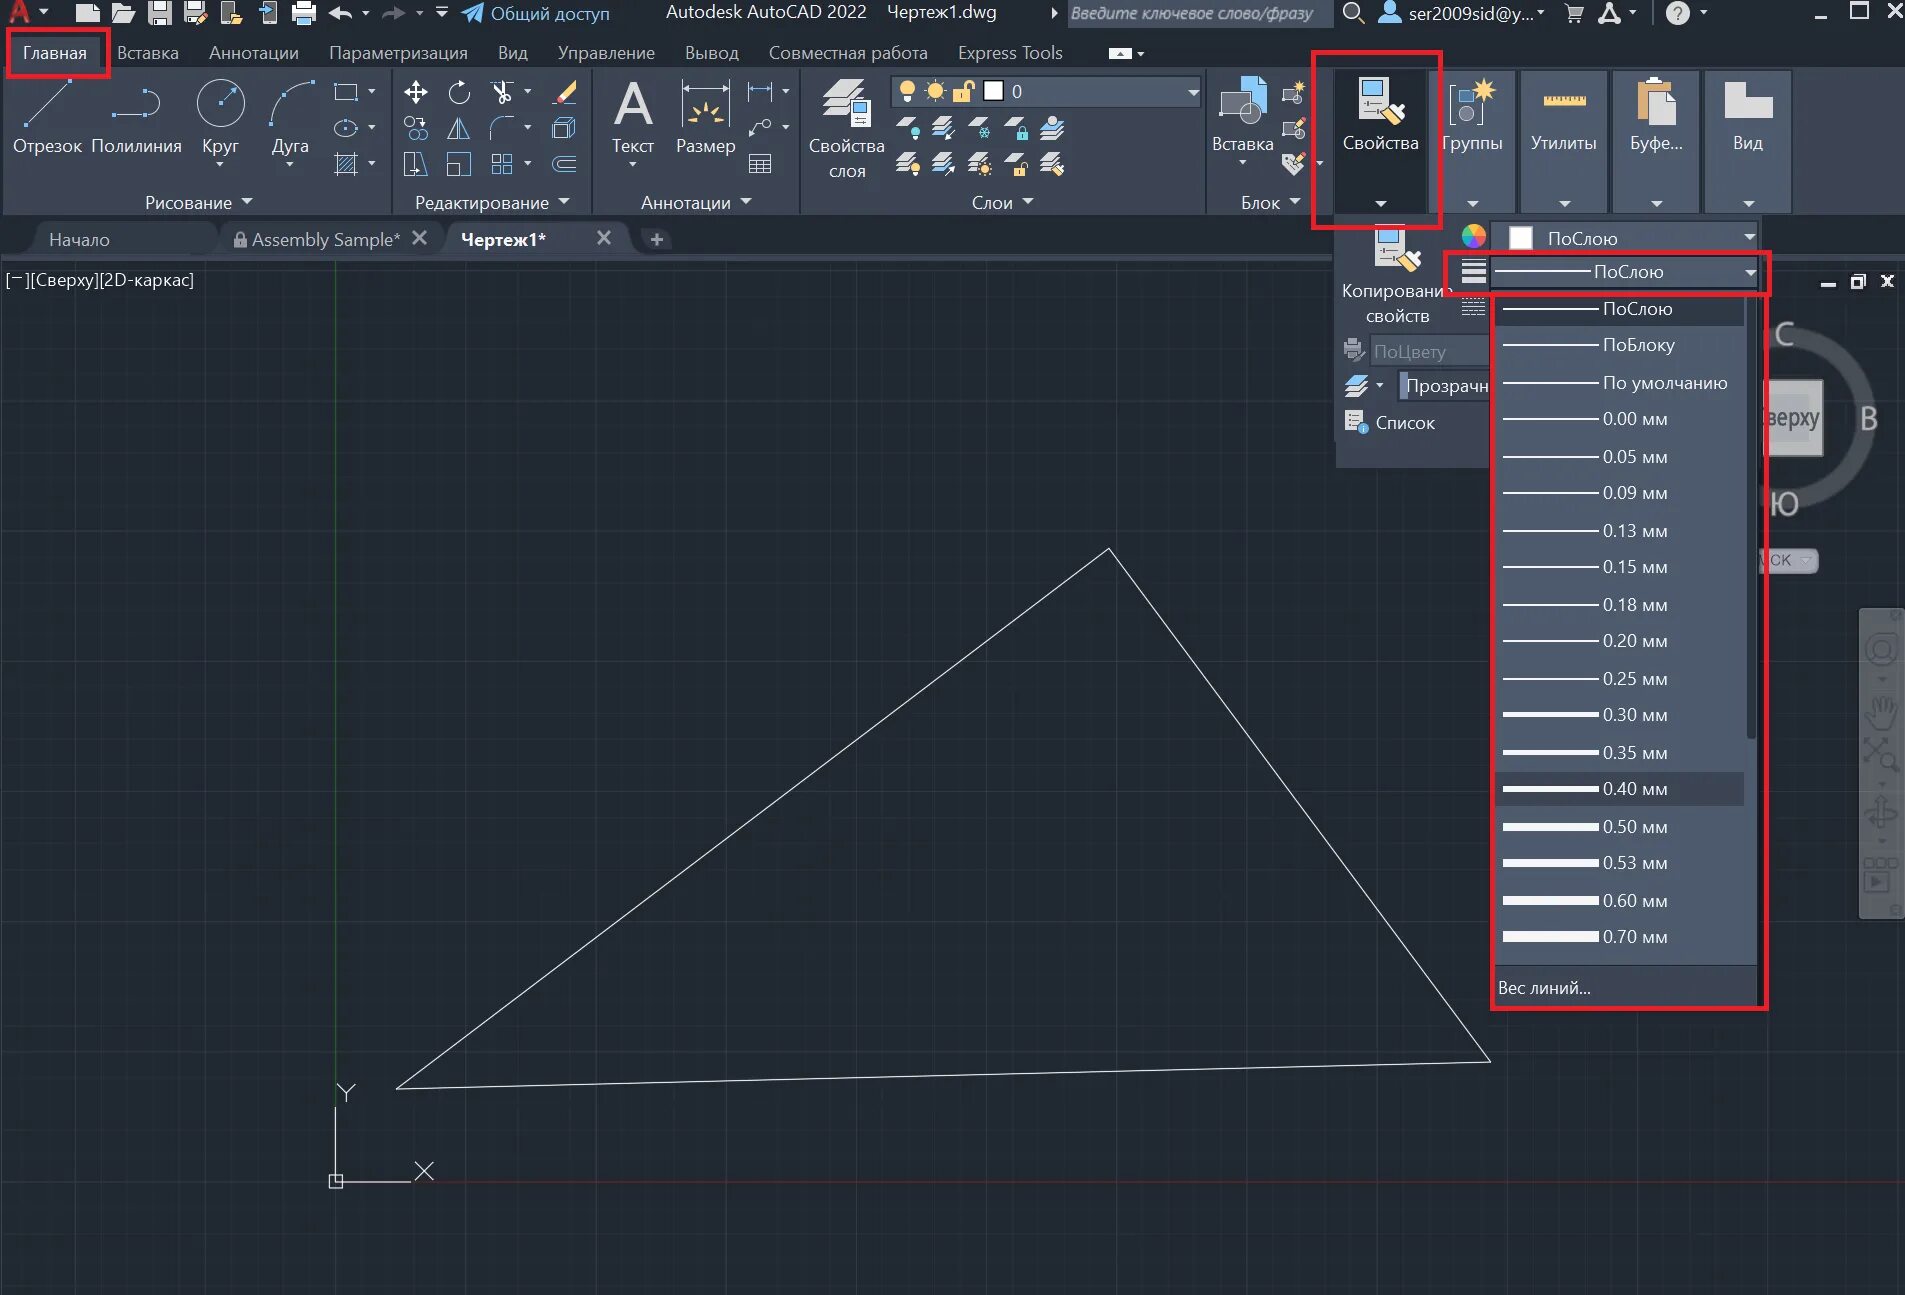Click the search magnifier icon
This screenshot has width=1905, height=1295.
click(1352, 13)
